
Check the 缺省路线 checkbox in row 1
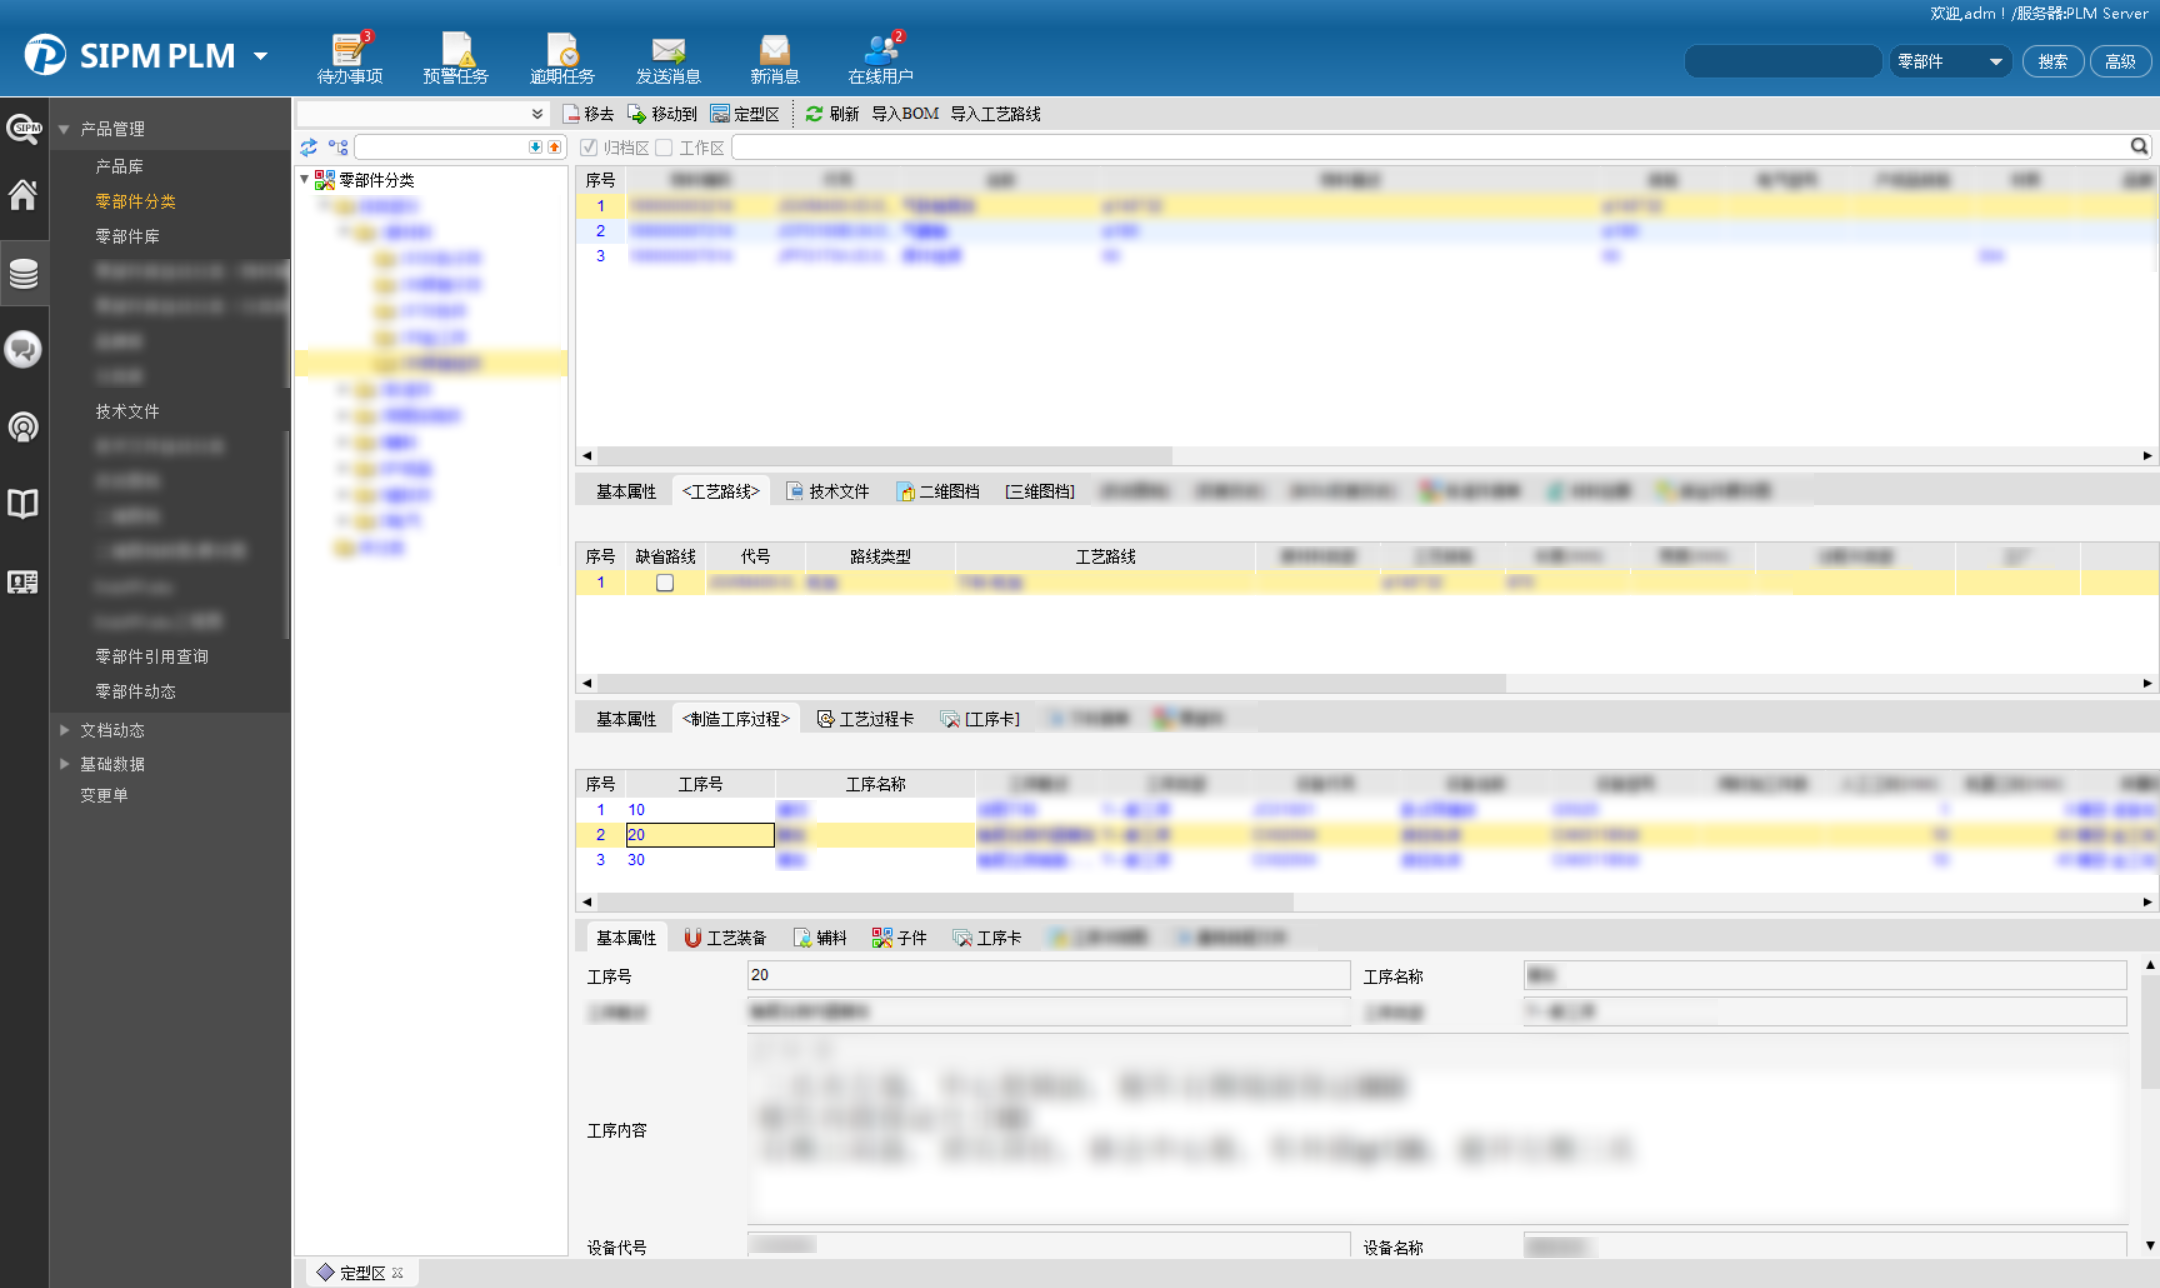coord(665,583)
